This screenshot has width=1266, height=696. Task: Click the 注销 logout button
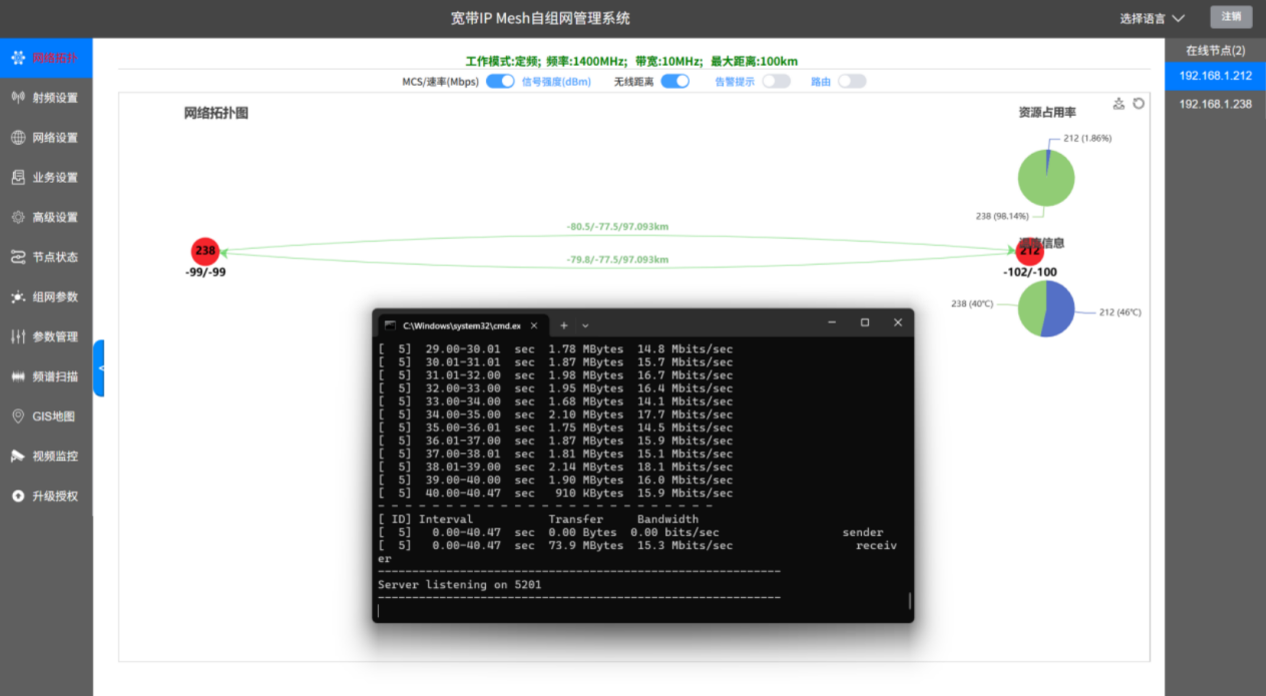(x=1231, y=17)
